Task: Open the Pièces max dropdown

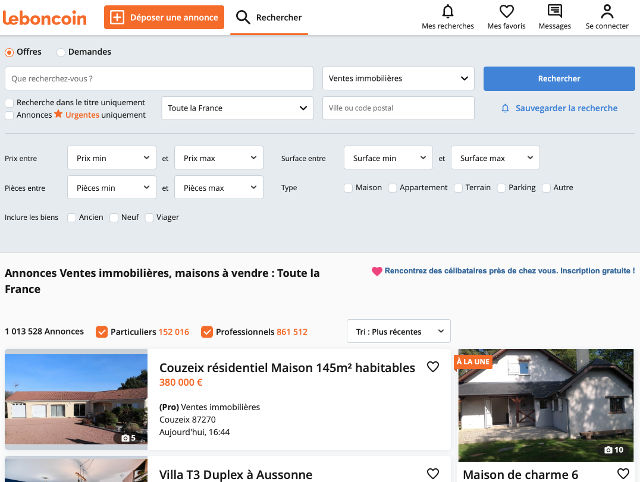Action: 219,188
